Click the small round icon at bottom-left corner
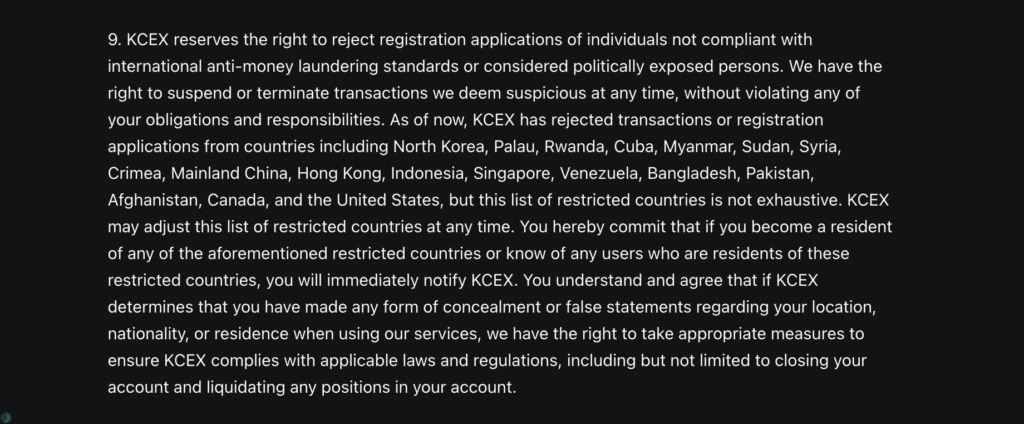Image resolution: width=1024 pixels, height=424 pixels. click(6, 416)
